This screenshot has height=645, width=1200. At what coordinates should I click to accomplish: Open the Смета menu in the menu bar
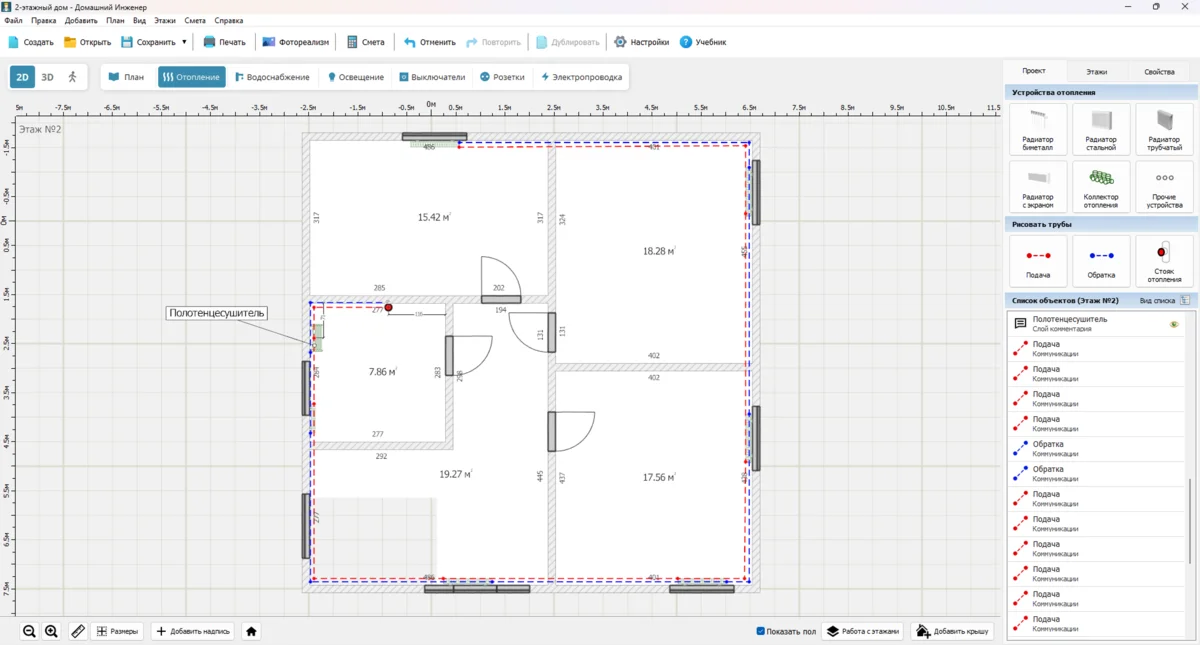click(x=195, y=20)
